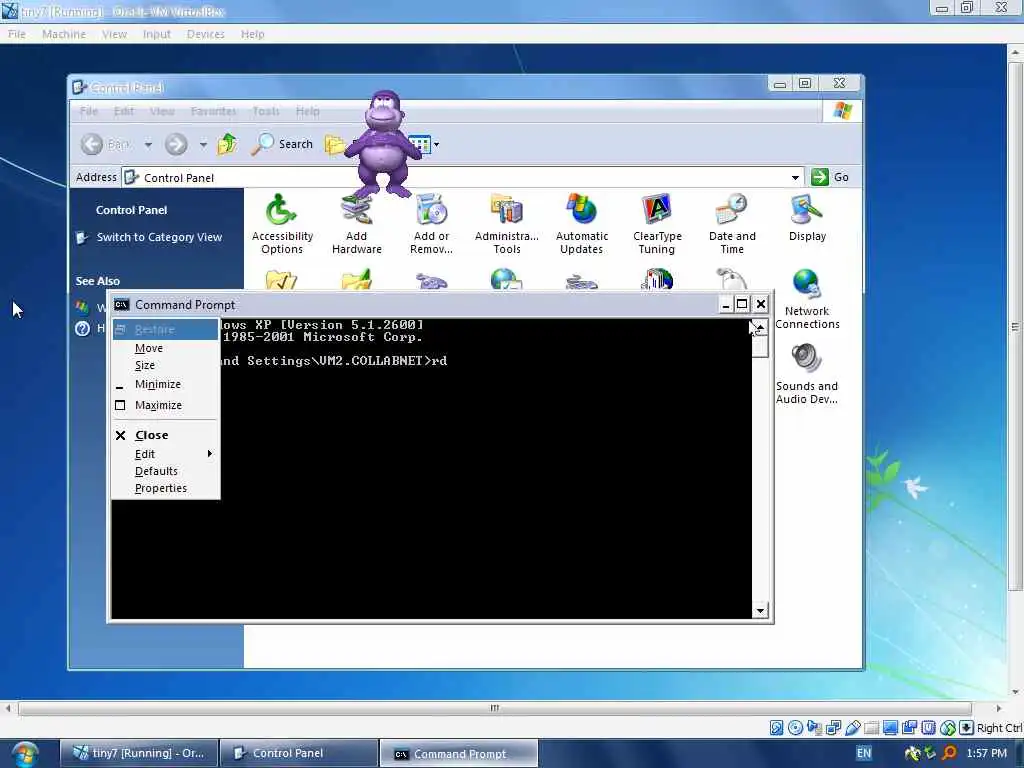
Task: Click the VirtualBox optical disk status icon
Action: [795, 728]
